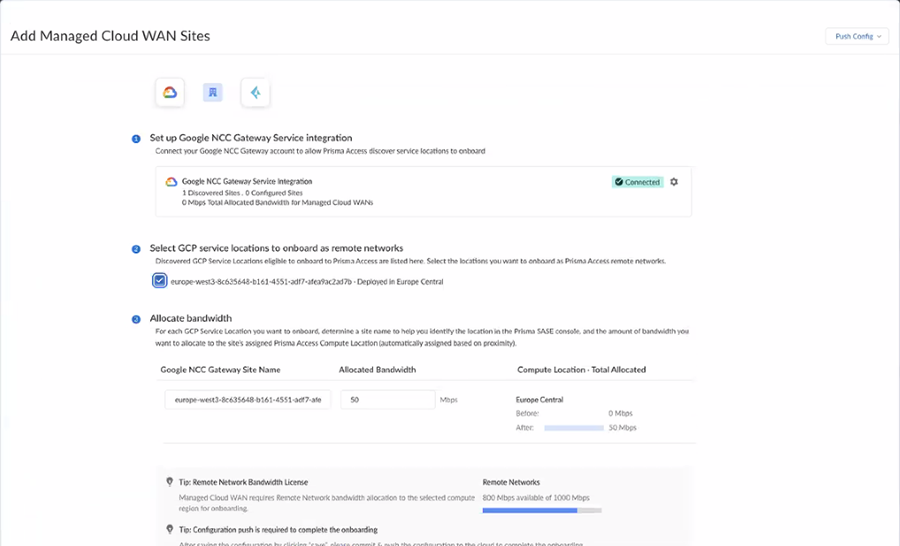This screenshot has height=546, width=900.
Task: Click the 'Google NCC Gateway Service Integration' title
Action: pyautogui.click(x=247, y=181)
